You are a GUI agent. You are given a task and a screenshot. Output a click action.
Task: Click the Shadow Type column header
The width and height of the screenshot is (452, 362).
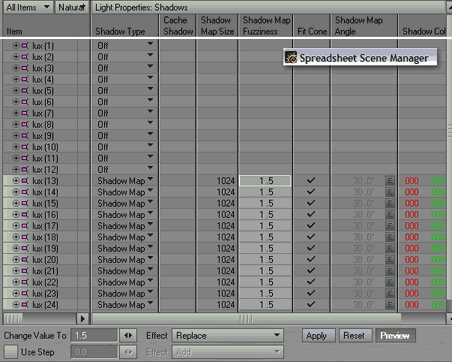125,26
